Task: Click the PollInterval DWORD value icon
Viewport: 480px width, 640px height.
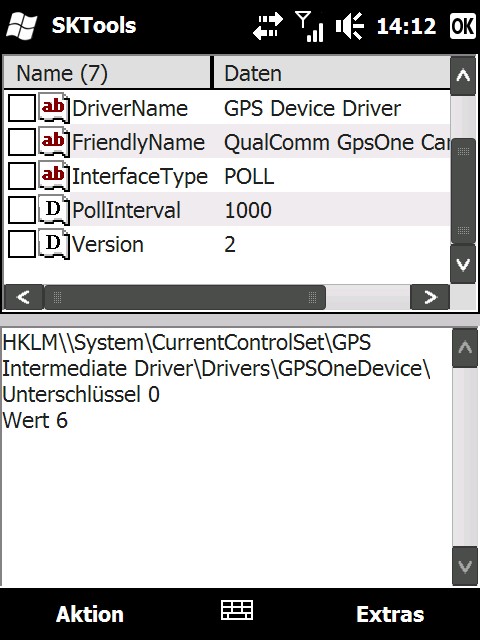Action: (x=54, y=210)
